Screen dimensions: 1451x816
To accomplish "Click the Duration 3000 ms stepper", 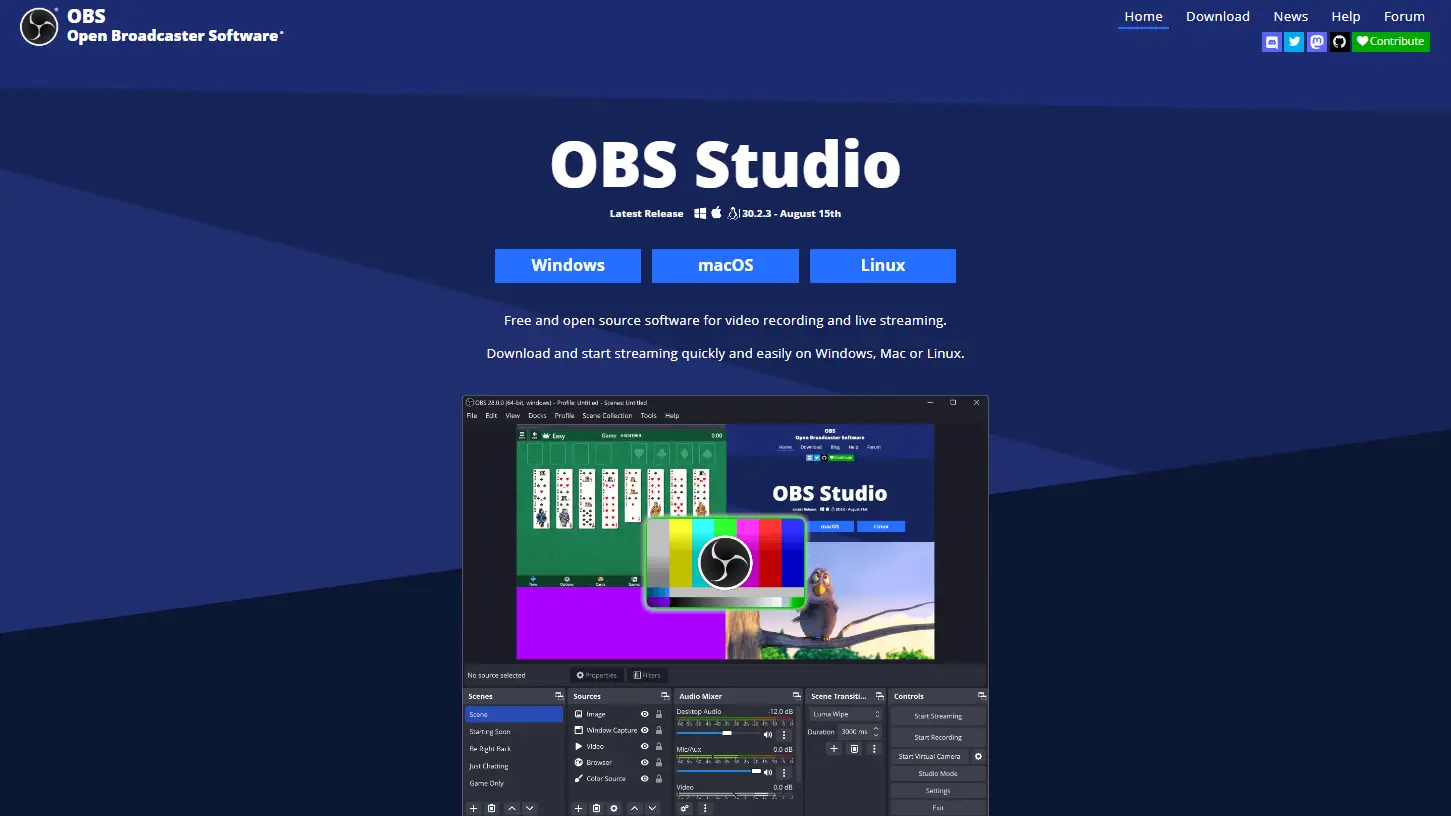I will (x=861, y=732).
